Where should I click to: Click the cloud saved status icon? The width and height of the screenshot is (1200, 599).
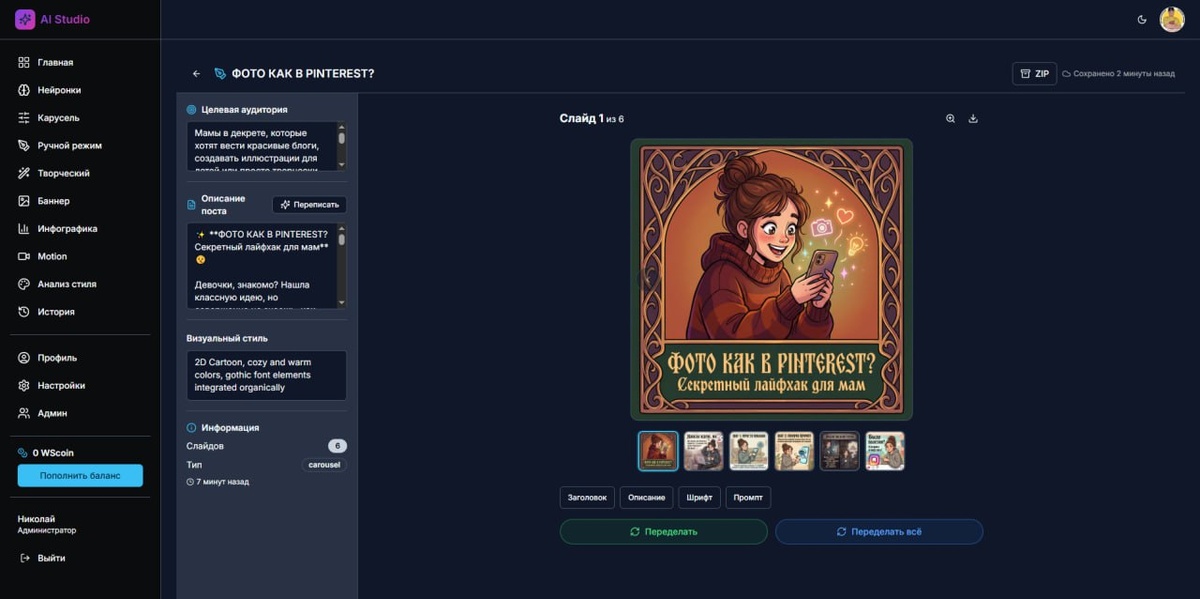pyautogui.click(x=1066, y=74)
